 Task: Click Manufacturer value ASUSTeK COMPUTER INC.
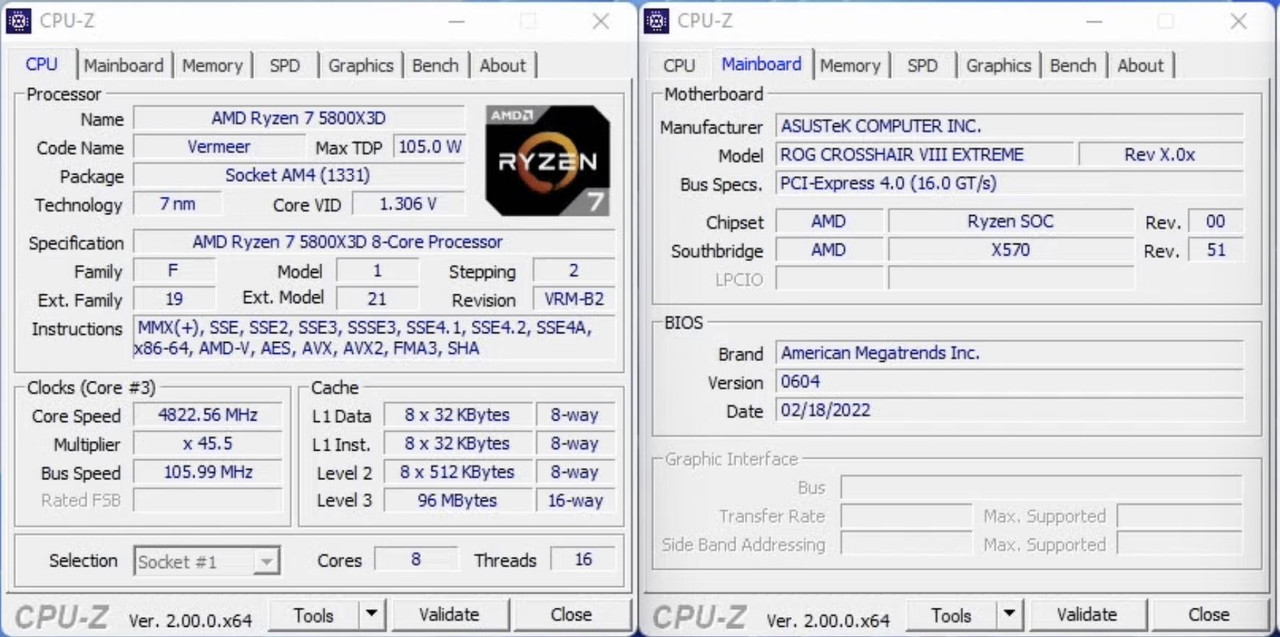coord(1010,126)
